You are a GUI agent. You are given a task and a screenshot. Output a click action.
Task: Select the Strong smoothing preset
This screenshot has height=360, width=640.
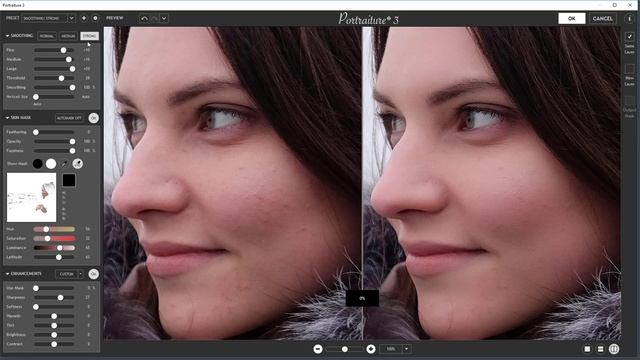(x=89, y=36)
